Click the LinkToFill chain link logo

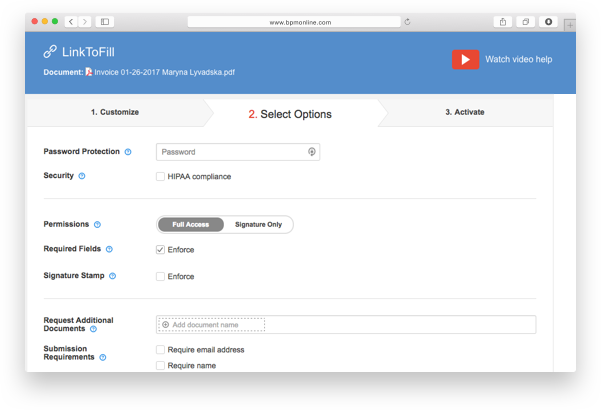pos(50,52)
